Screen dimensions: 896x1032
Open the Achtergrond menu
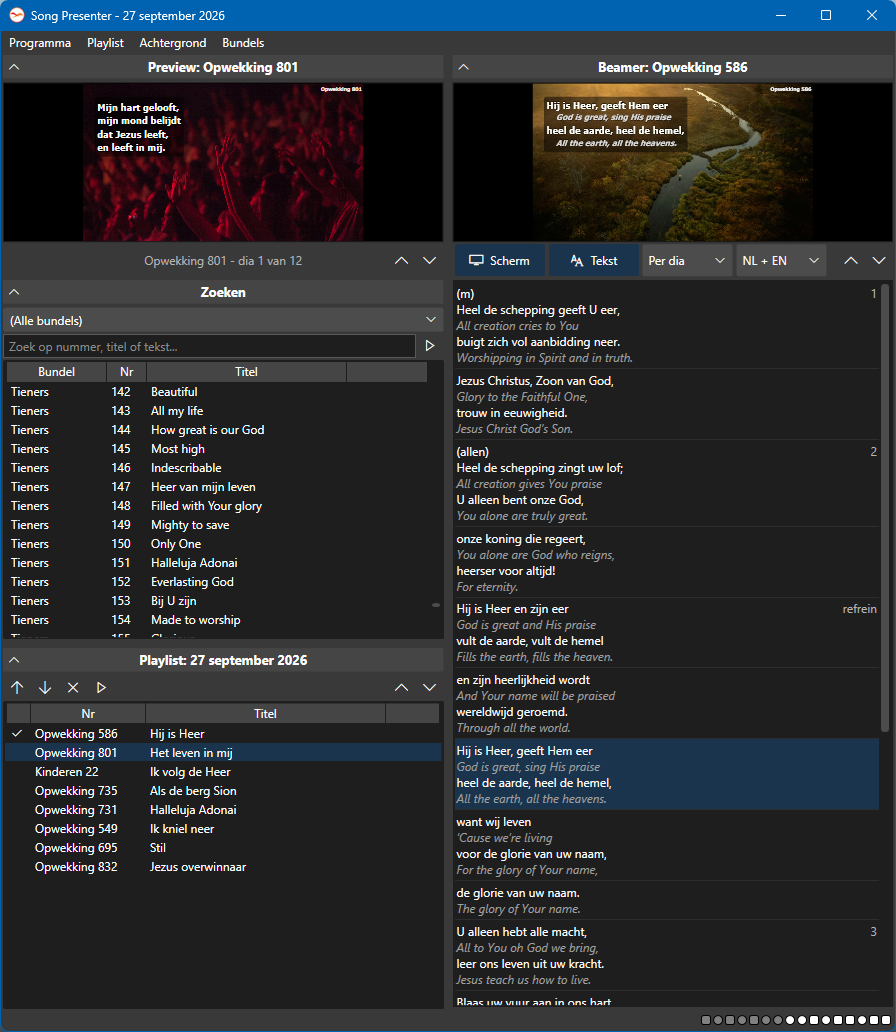tap(172, 43)
